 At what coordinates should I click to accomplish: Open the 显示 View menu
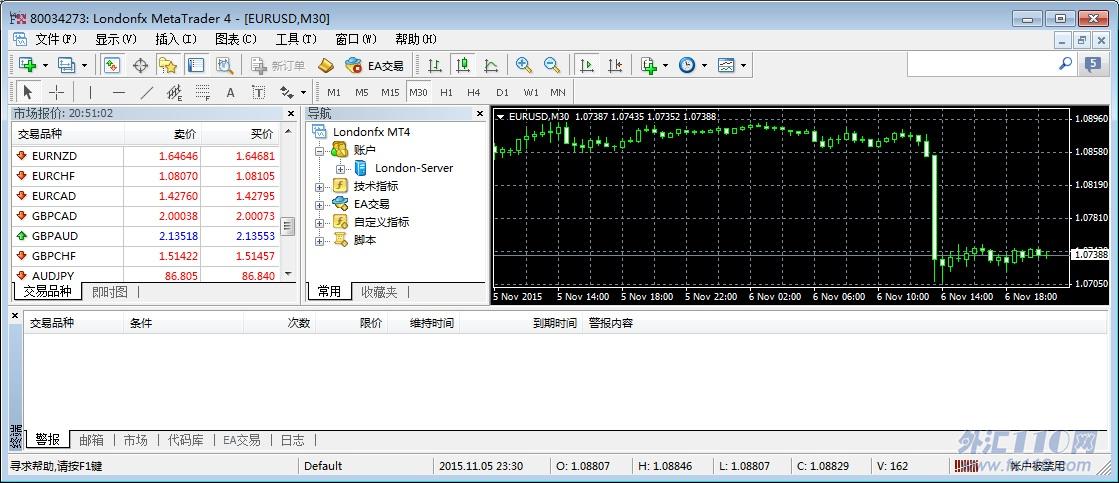pyautogui.click(x=116, y=39)
